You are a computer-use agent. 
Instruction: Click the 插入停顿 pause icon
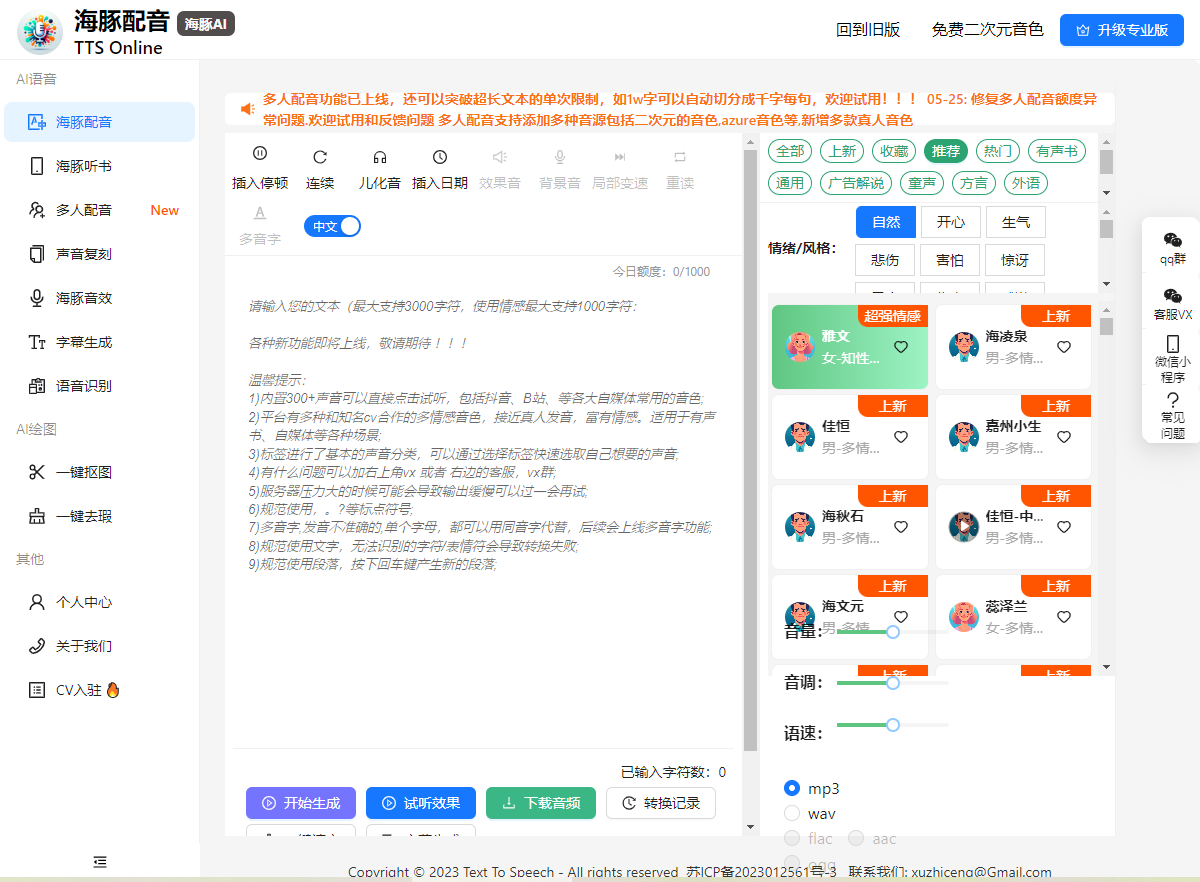tap(259, 166)
